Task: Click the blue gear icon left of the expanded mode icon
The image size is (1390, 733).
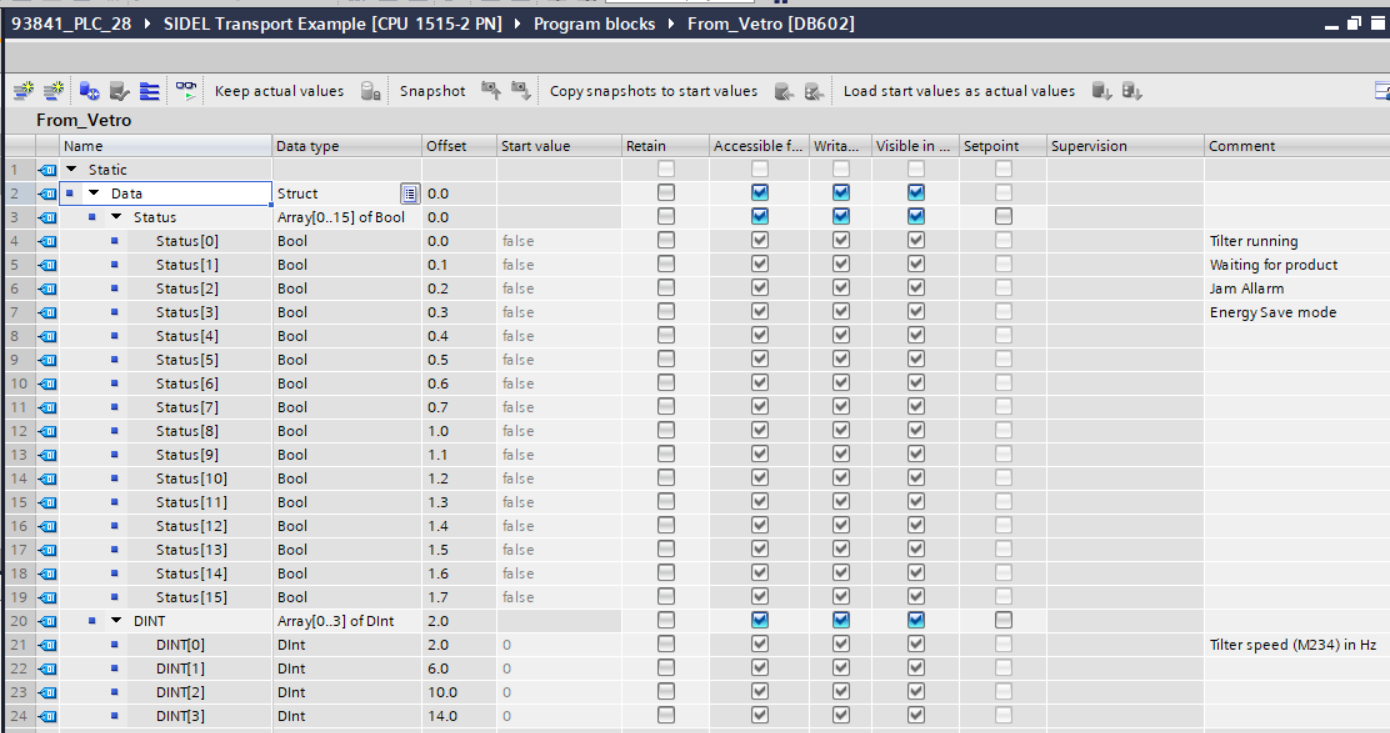Action: [90, 91]
